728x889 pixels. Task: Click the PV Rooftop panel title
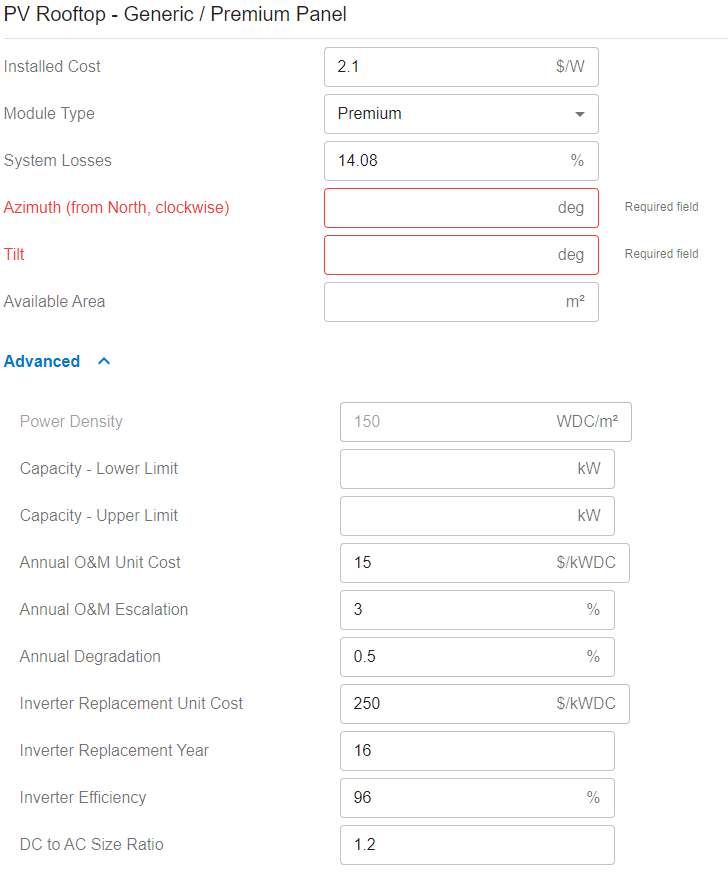[175, 16]
